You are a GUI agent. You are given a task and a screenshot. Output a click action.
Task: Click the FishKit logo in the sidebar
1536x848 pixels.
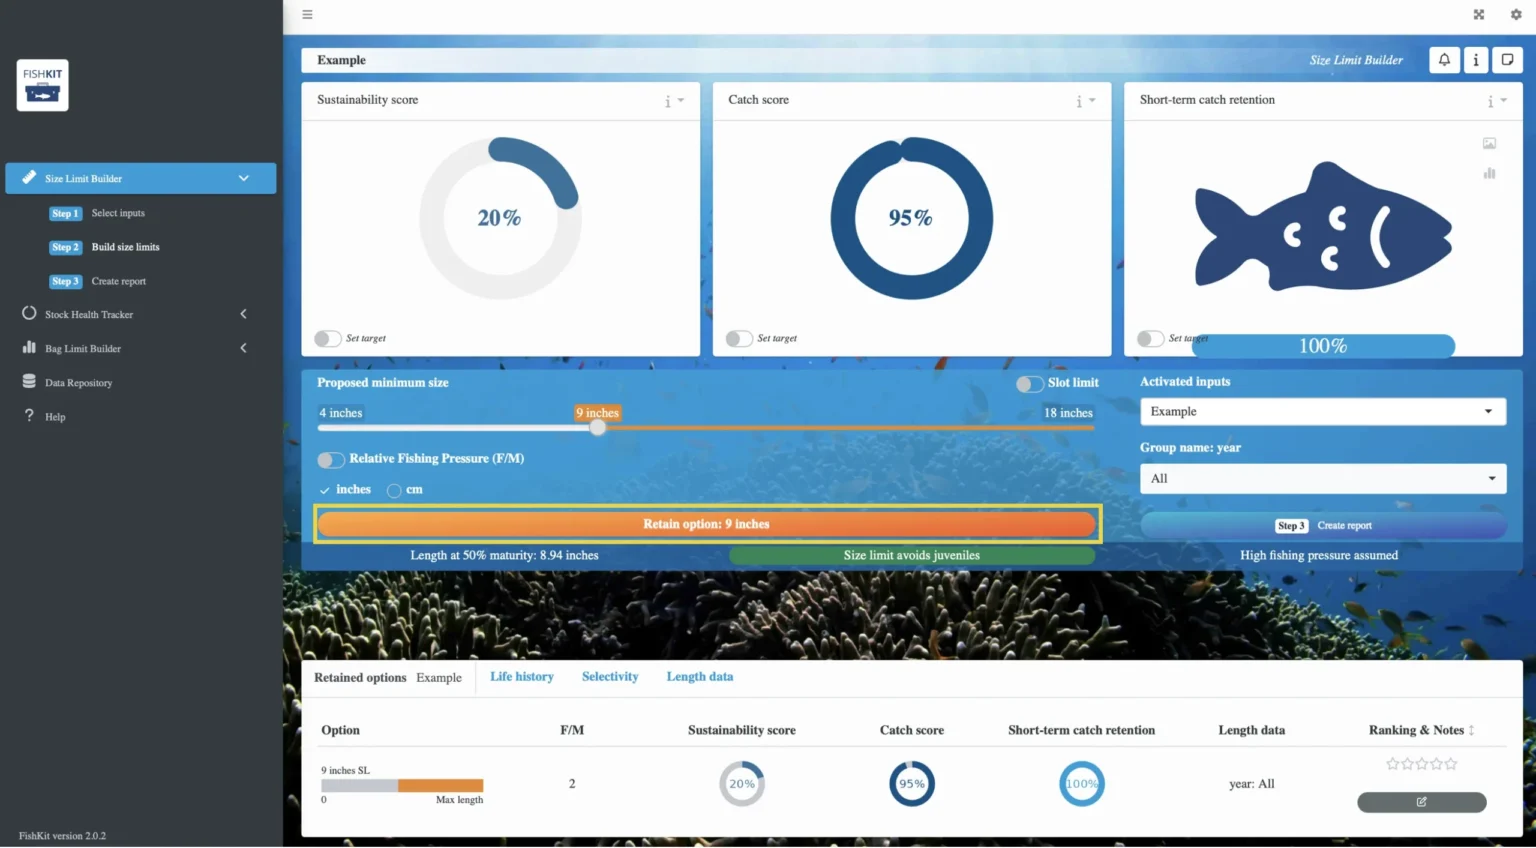(x=43, y=85)
